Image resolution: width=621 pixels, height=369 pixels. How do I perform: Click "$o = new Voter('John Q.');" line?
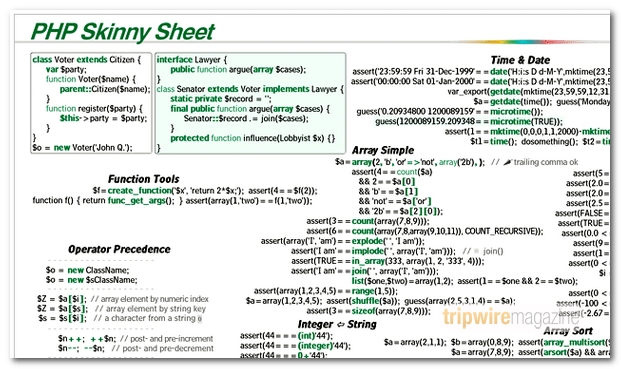(82, 148)
